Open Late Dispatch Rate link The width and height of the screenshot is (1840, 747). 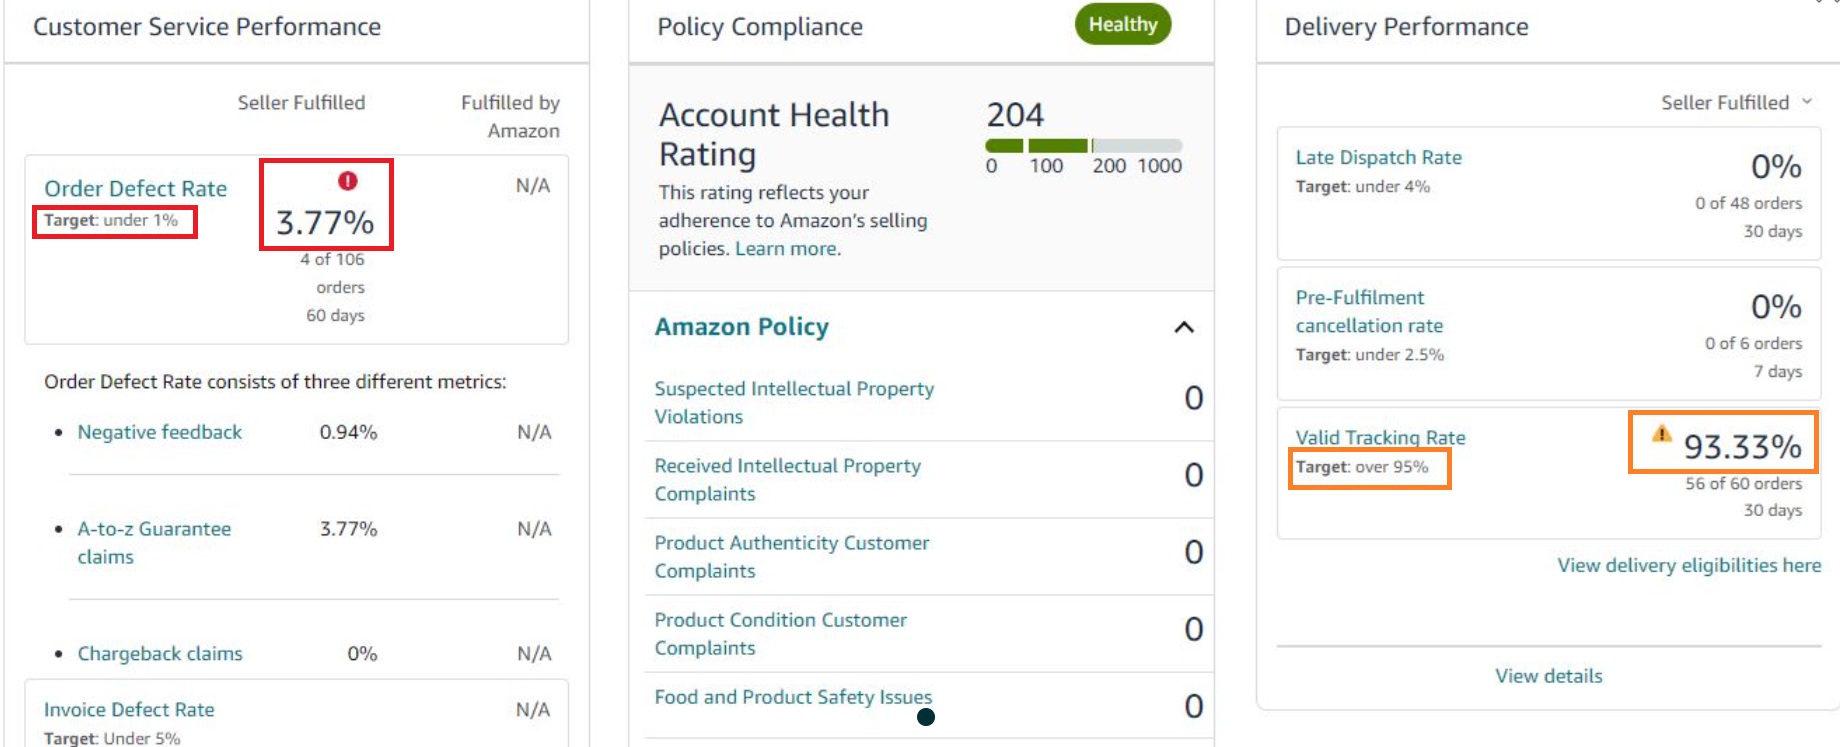[x=1378, y=157]
